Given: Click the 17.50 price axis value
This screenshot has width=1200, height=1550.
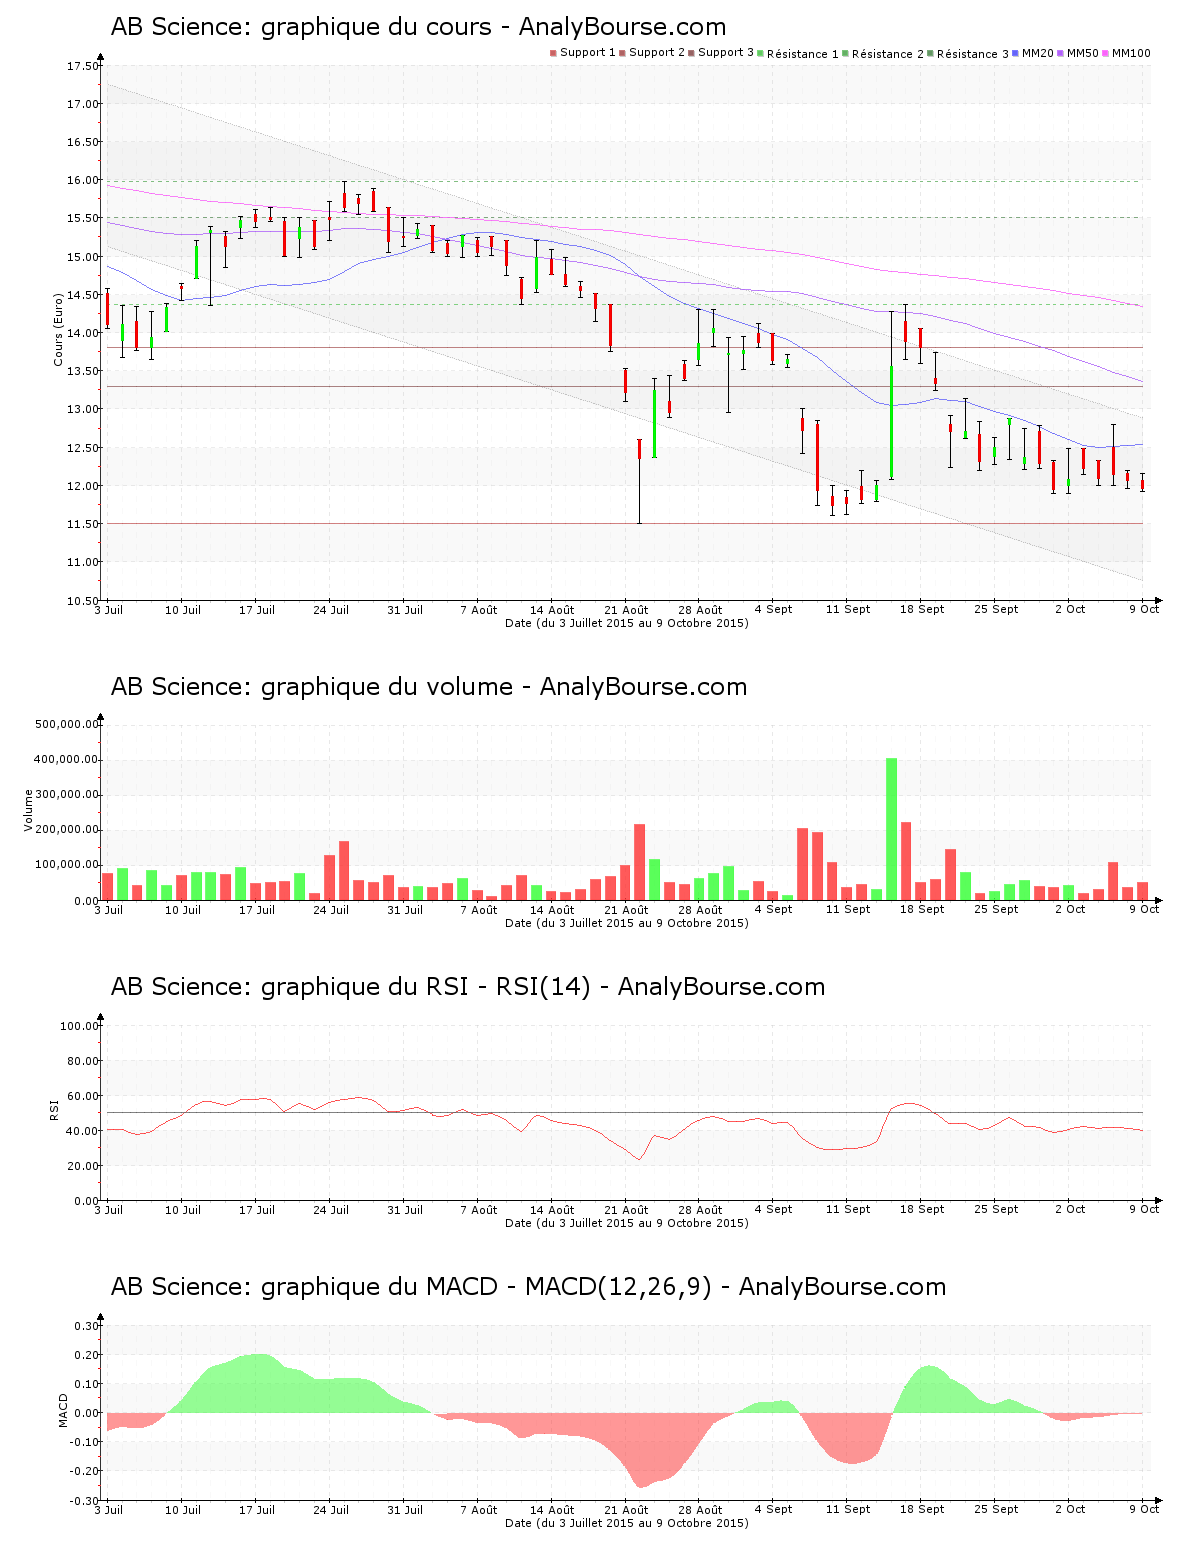Looking at the screenshot, I should [82, 66].
